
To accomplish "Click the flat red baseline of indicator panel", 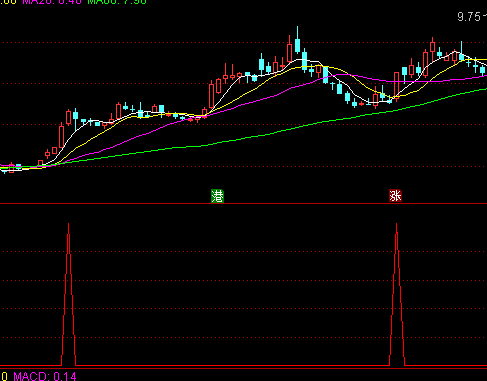I will coord(233,366).
